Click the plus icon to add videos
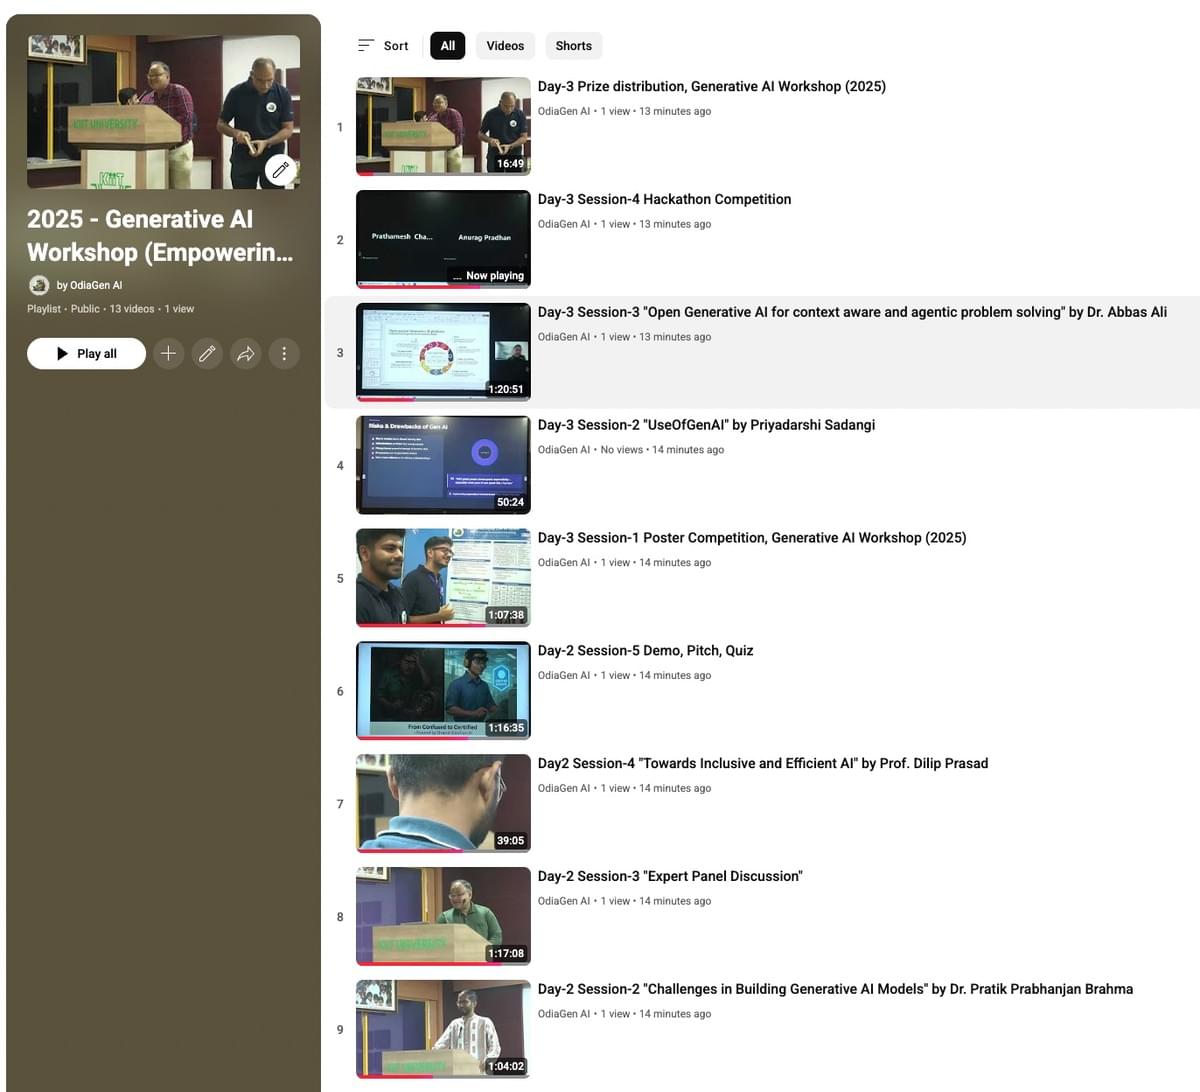The width and height of the screenshot is (1200, 1092). (x=169, y=353)
